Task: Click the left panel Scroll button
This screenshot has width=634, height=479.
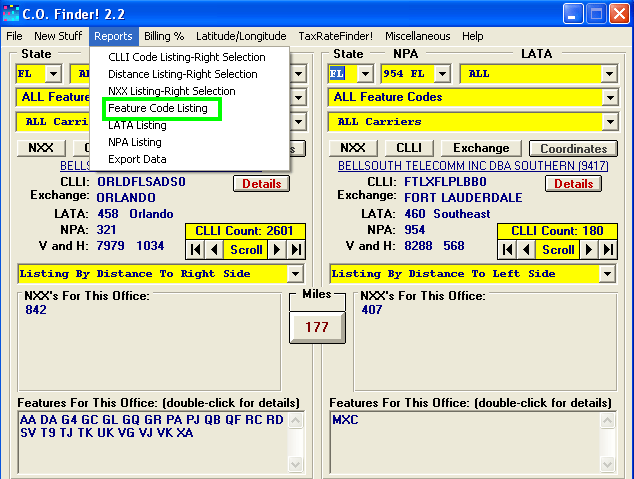Action: coord(246,249)
